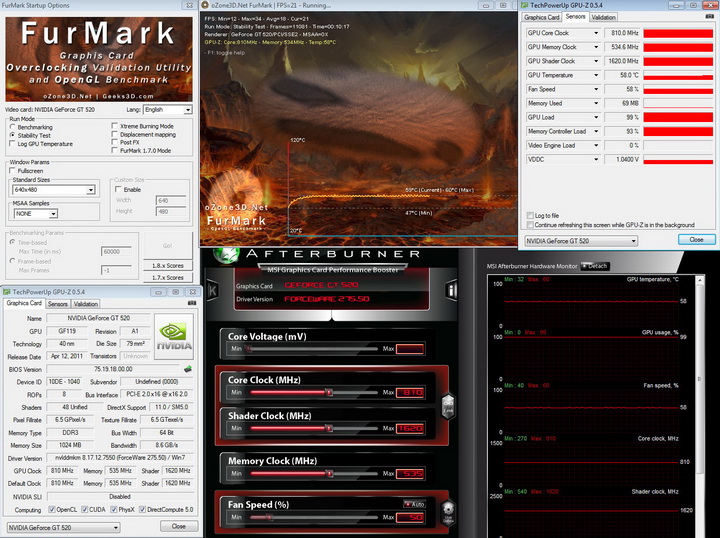Viewport: 720px width, 538px height.
Task: Check FurMark 1.7.0 Mode
Action: pos(115,150)
